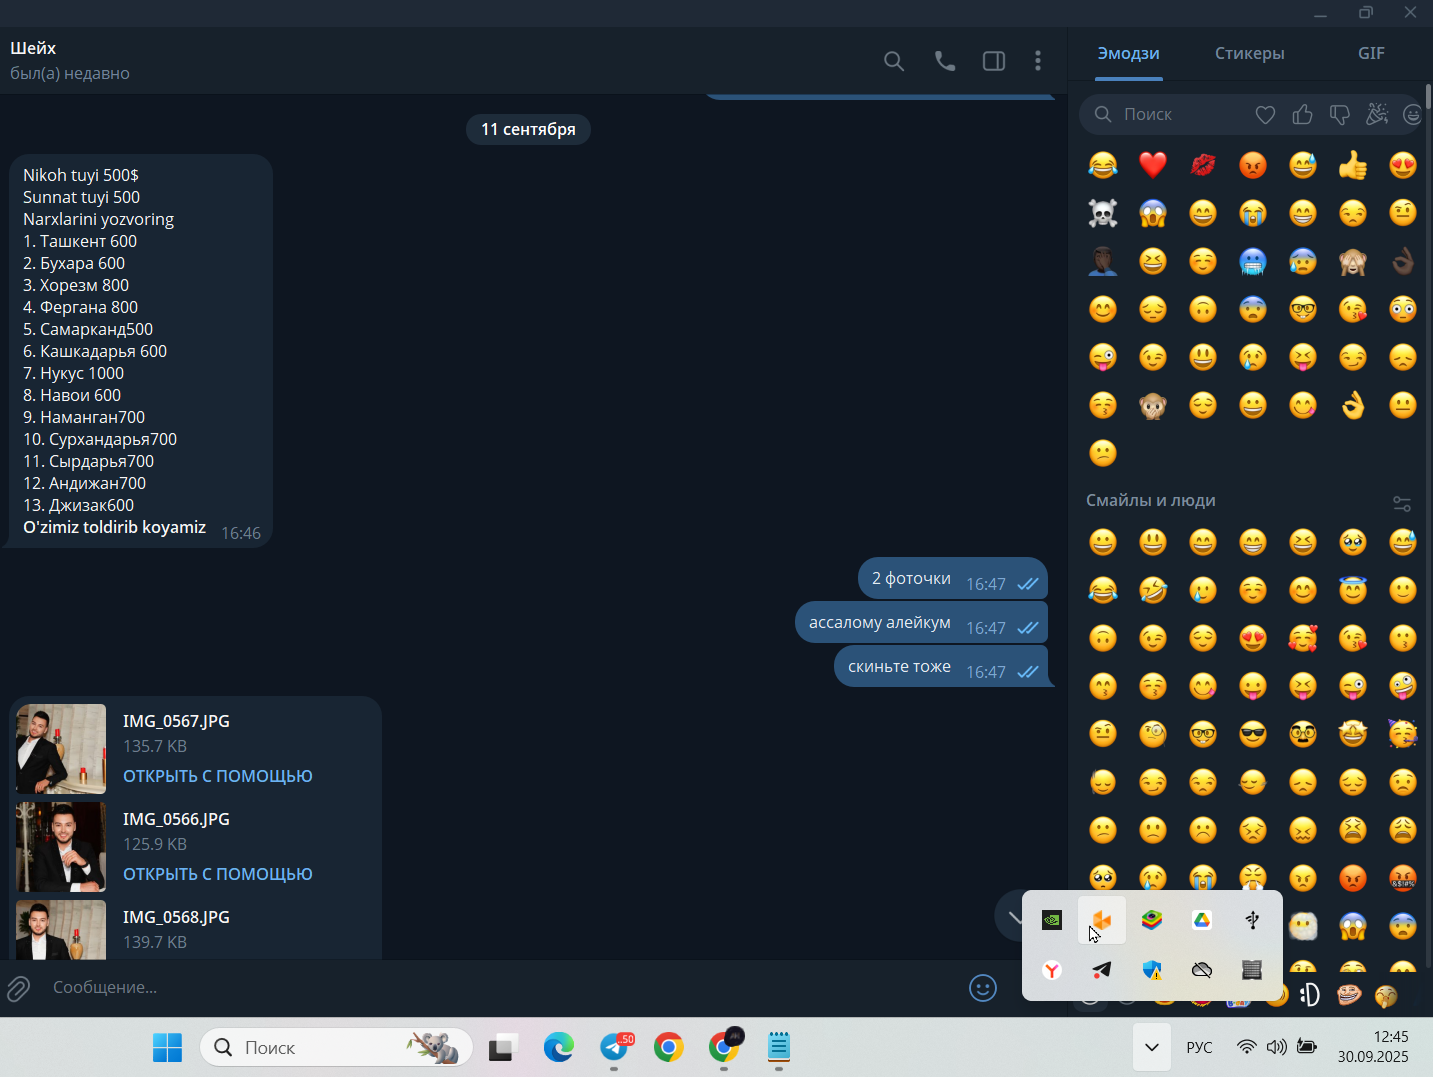Image resolution: width=1433 pixels, height=1077 pixels.
Task: Open Microsoft Edge from the taskbar
Action: pyautogui.click(x=559, y=1047)
